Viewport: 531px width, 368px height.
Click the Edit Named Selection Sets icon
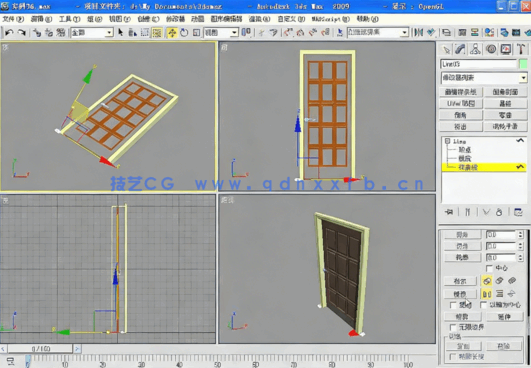(340, 33)
